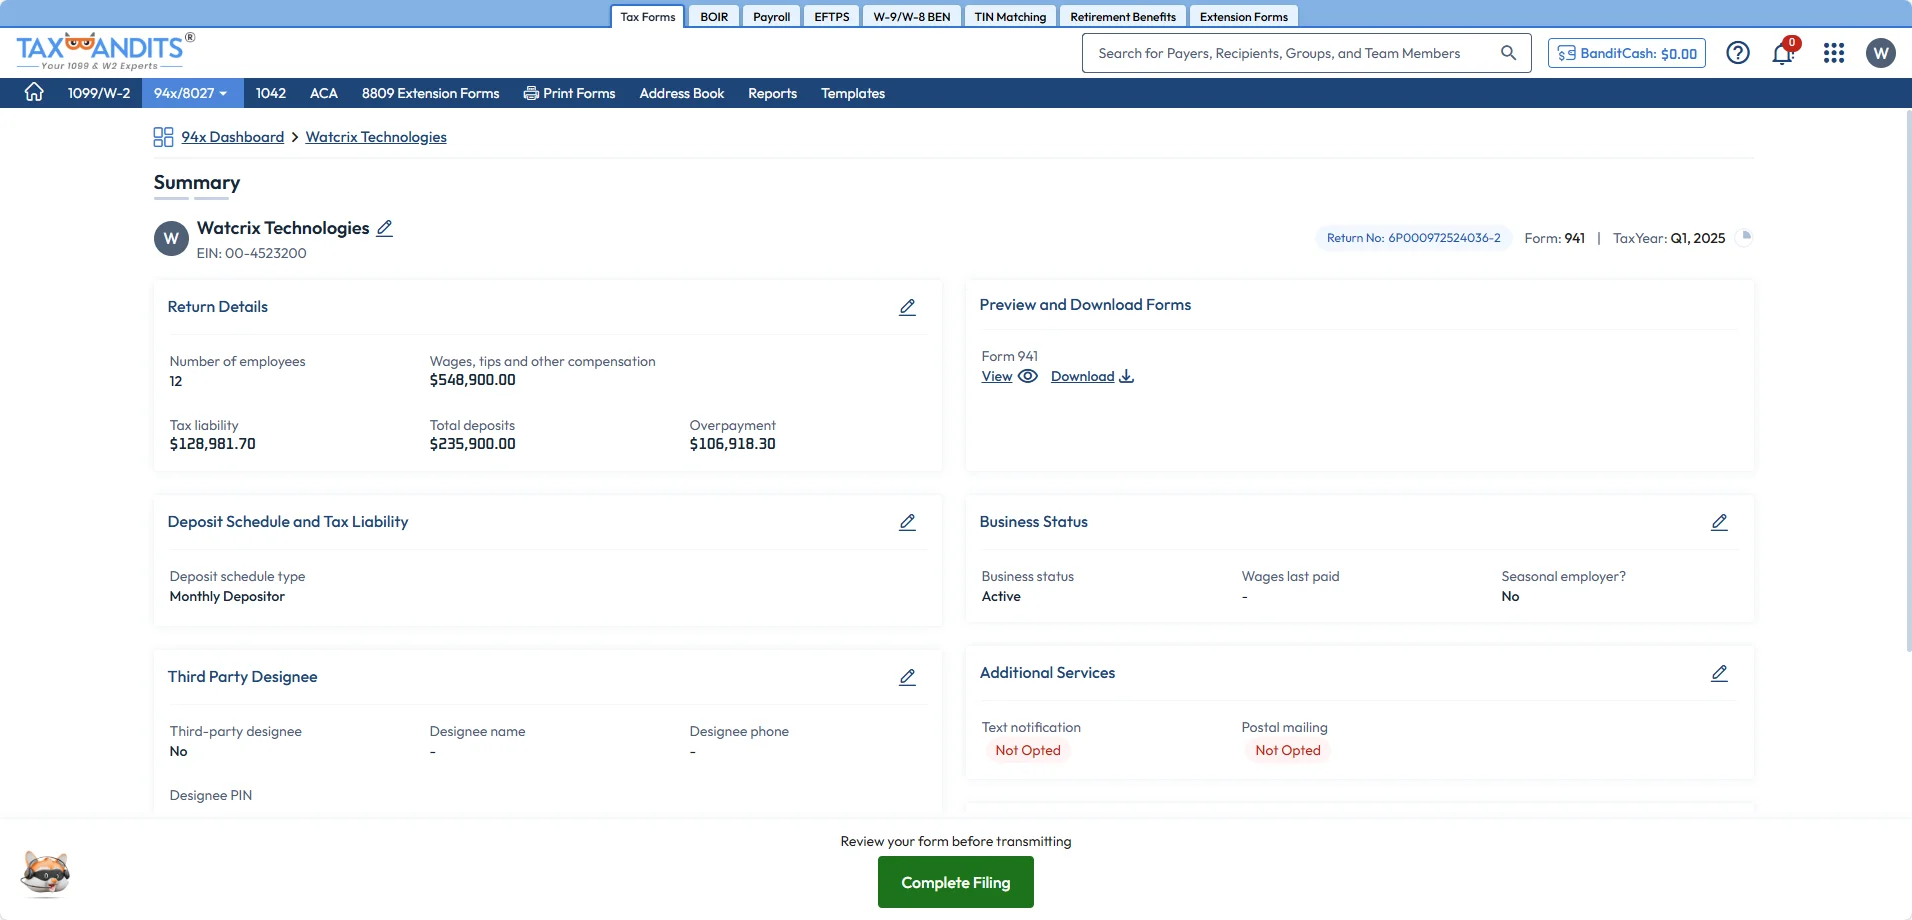This screenshot has height=920, width=1912.
Task: Edit the Additional Services section
Action: [x=1719, y=673]
